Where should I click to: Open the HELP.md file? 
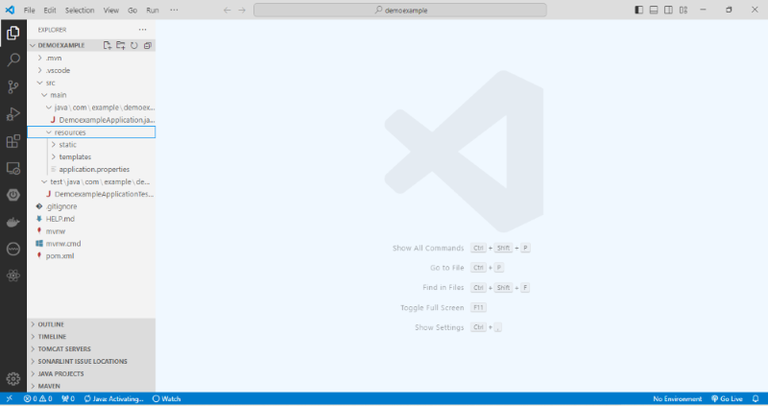click(92, 219)
